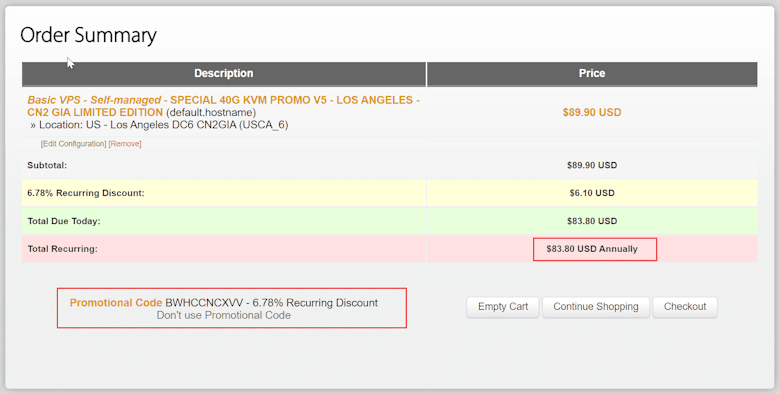Image resolution: width=780 pixels, height=394 pixels.
Task: Click the $6.10 USD discount amount
Action: [592, 193]
